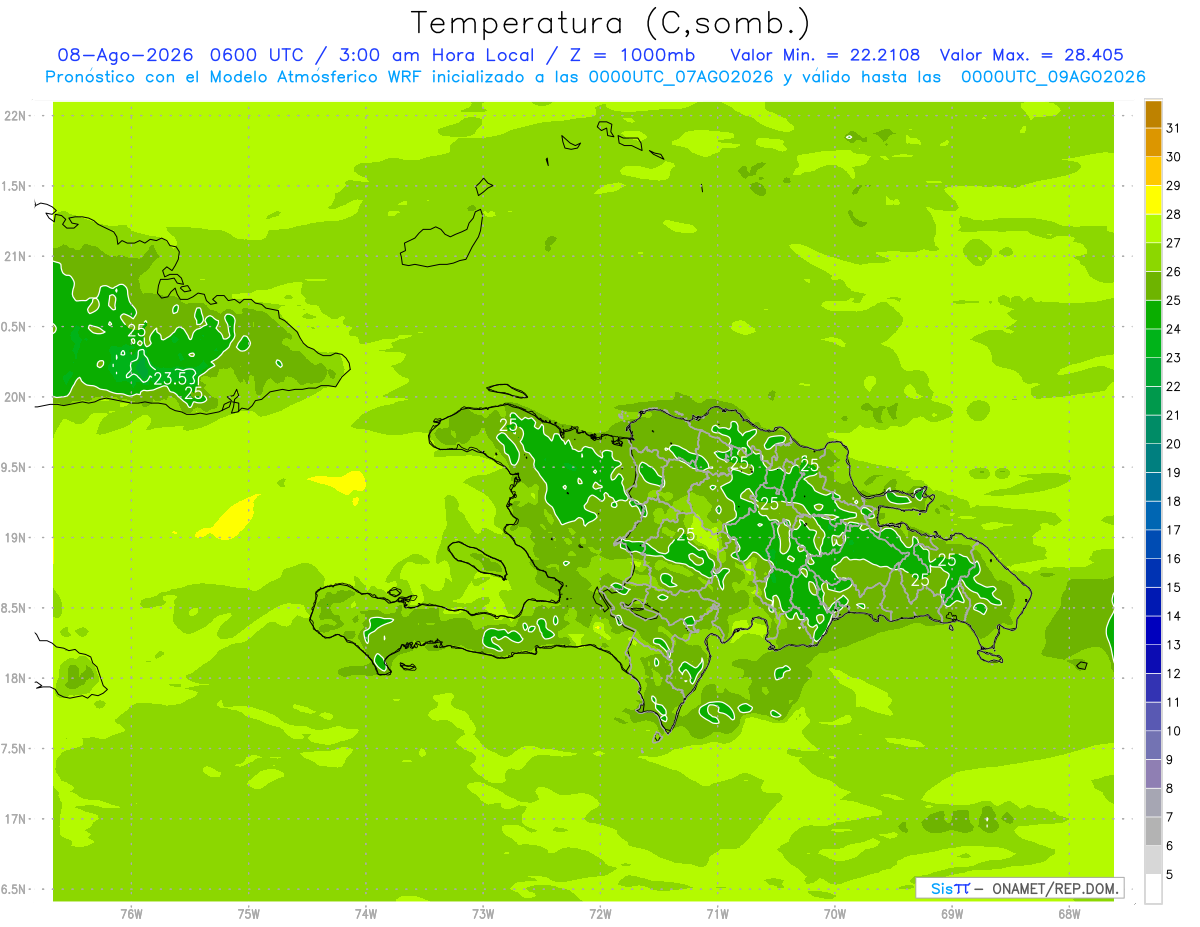Click the colorbar scale label '28'
Screen dimensions: 1200x927
(x=1173, y=214)
